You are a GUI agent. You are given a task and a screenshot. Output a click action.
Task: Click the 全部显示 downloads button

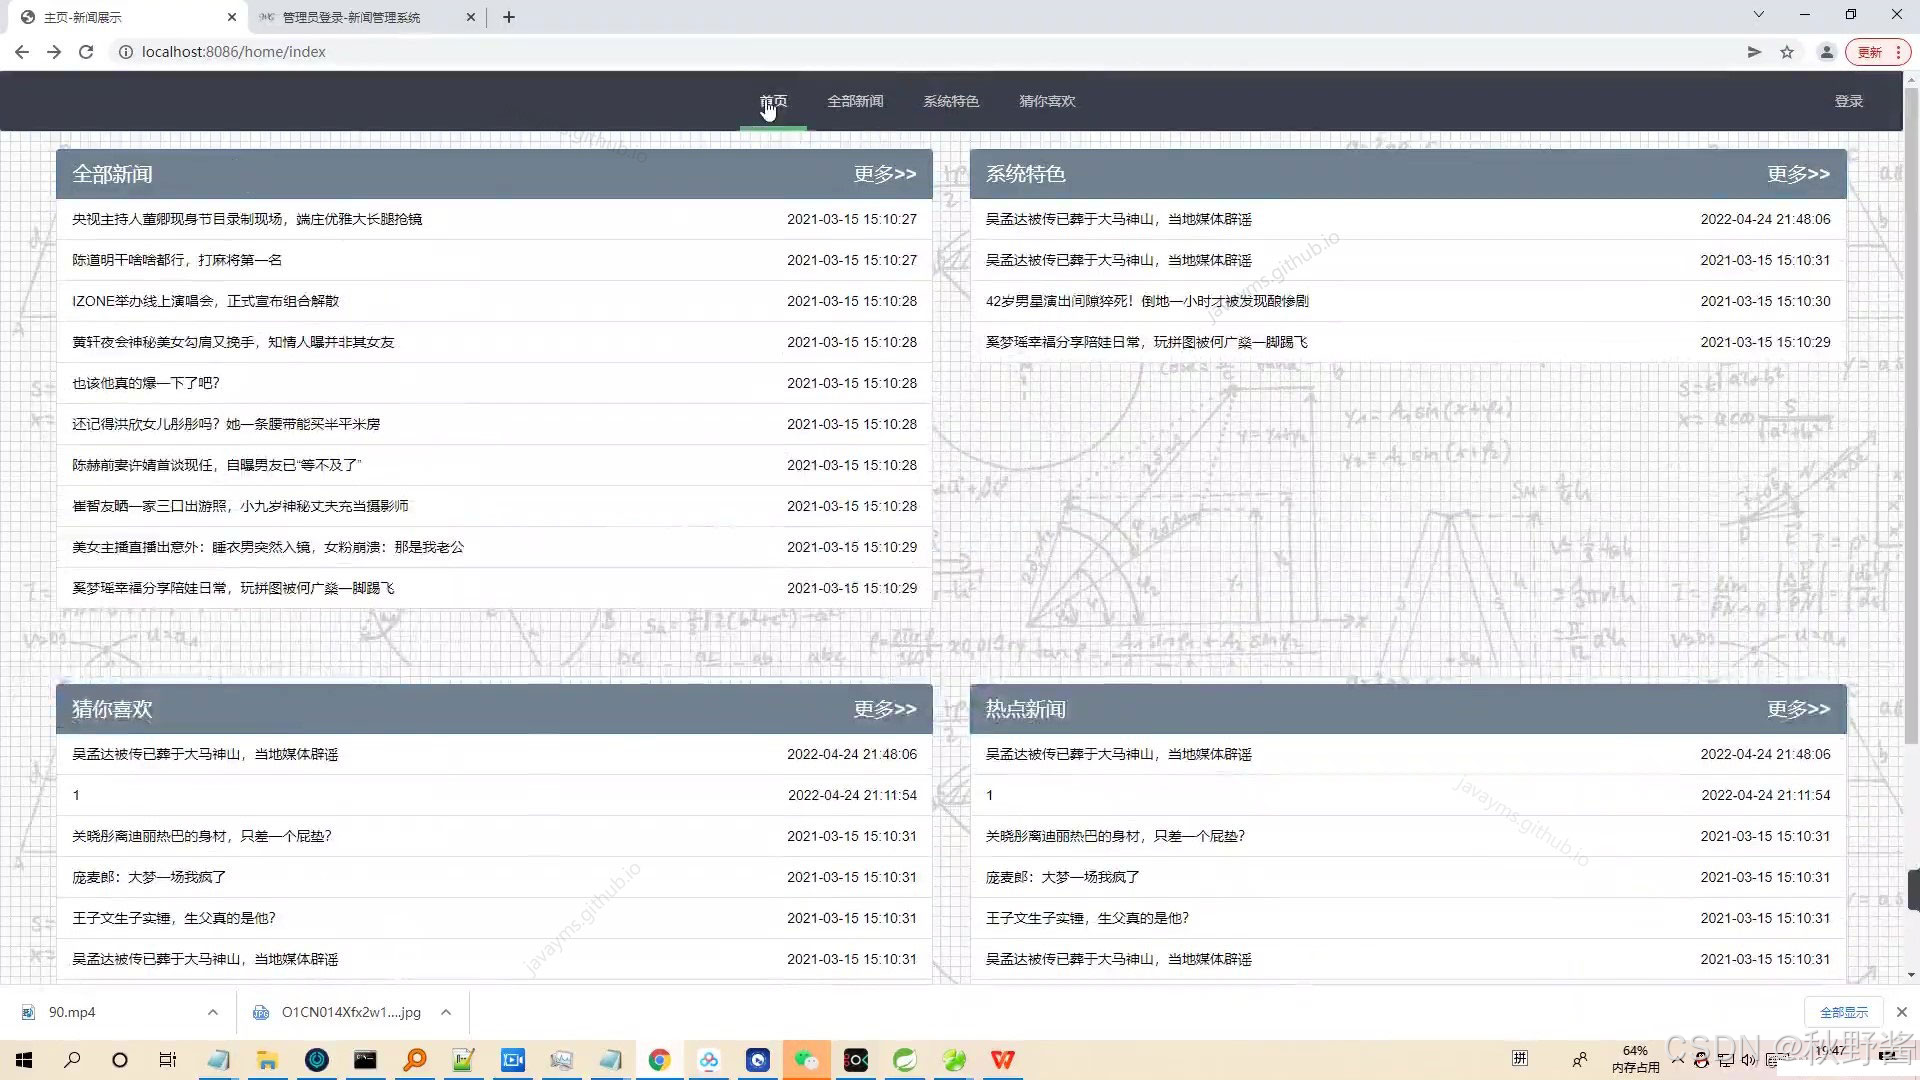point(1843,1012)
